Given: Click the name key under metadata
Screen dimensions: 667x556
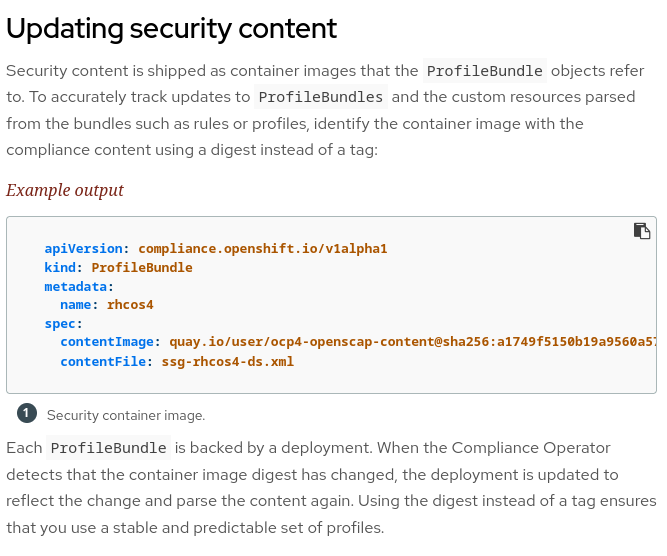Looking at the screenshot, I should (78, 305).
